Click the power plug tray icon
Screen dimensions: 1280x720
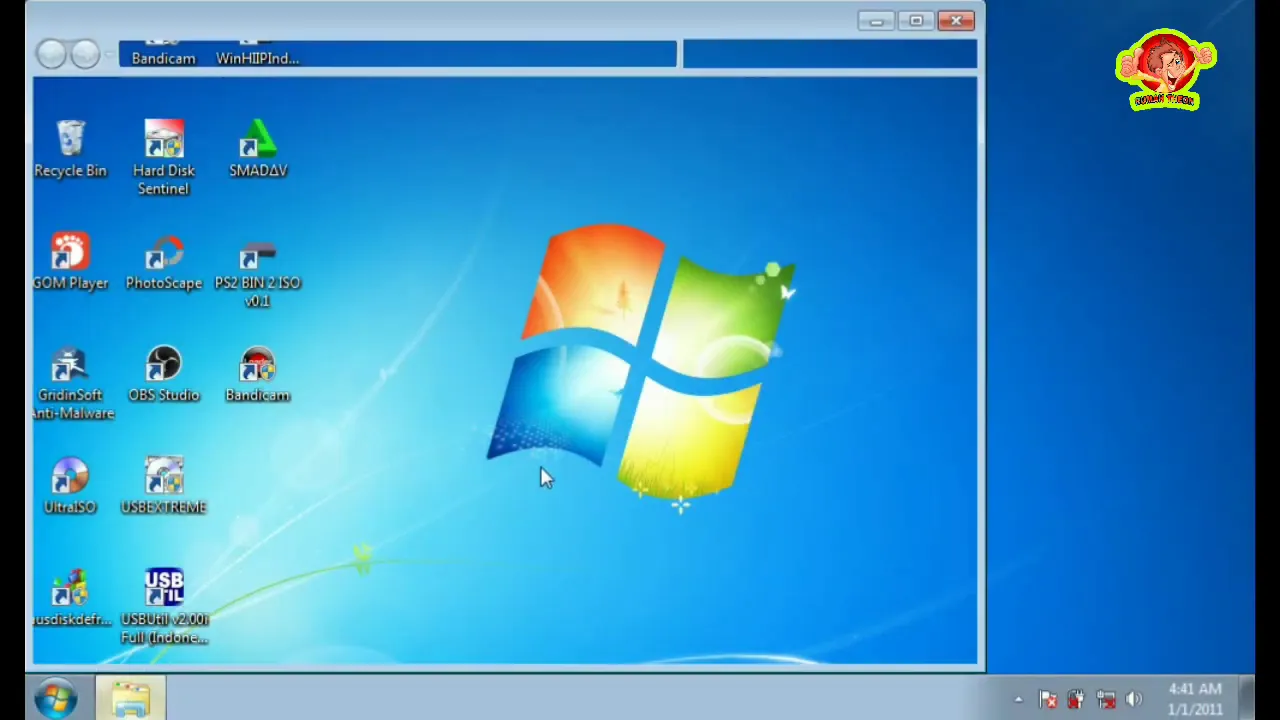click(1076, 700)
